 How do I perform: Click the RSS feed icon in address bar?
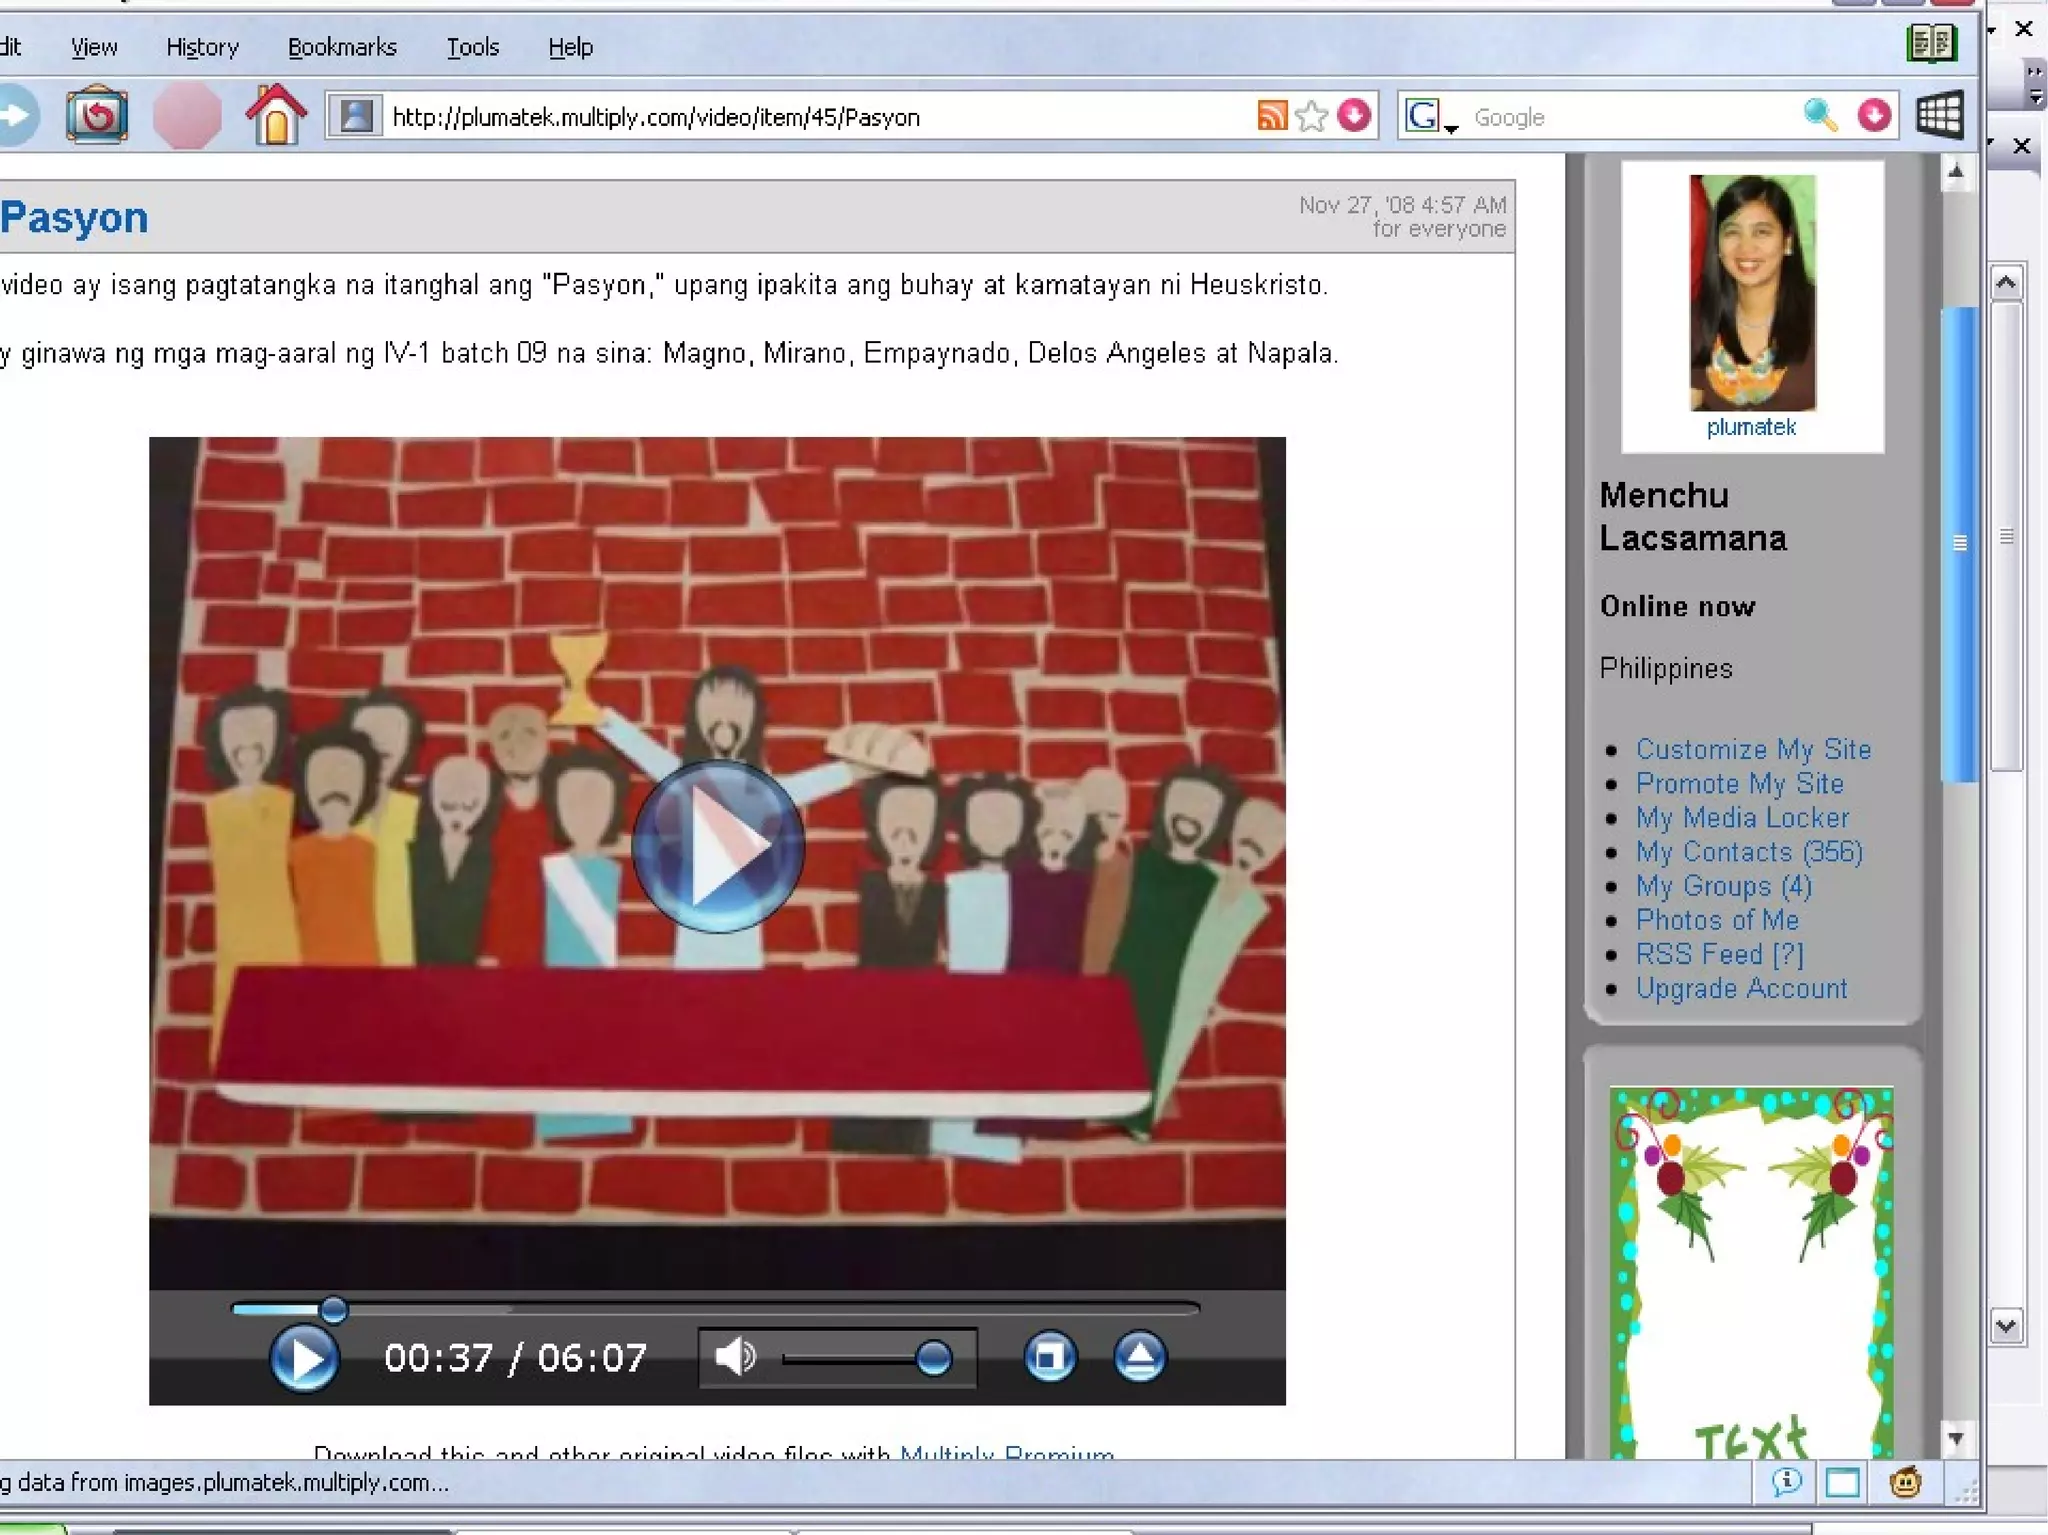1272,116
